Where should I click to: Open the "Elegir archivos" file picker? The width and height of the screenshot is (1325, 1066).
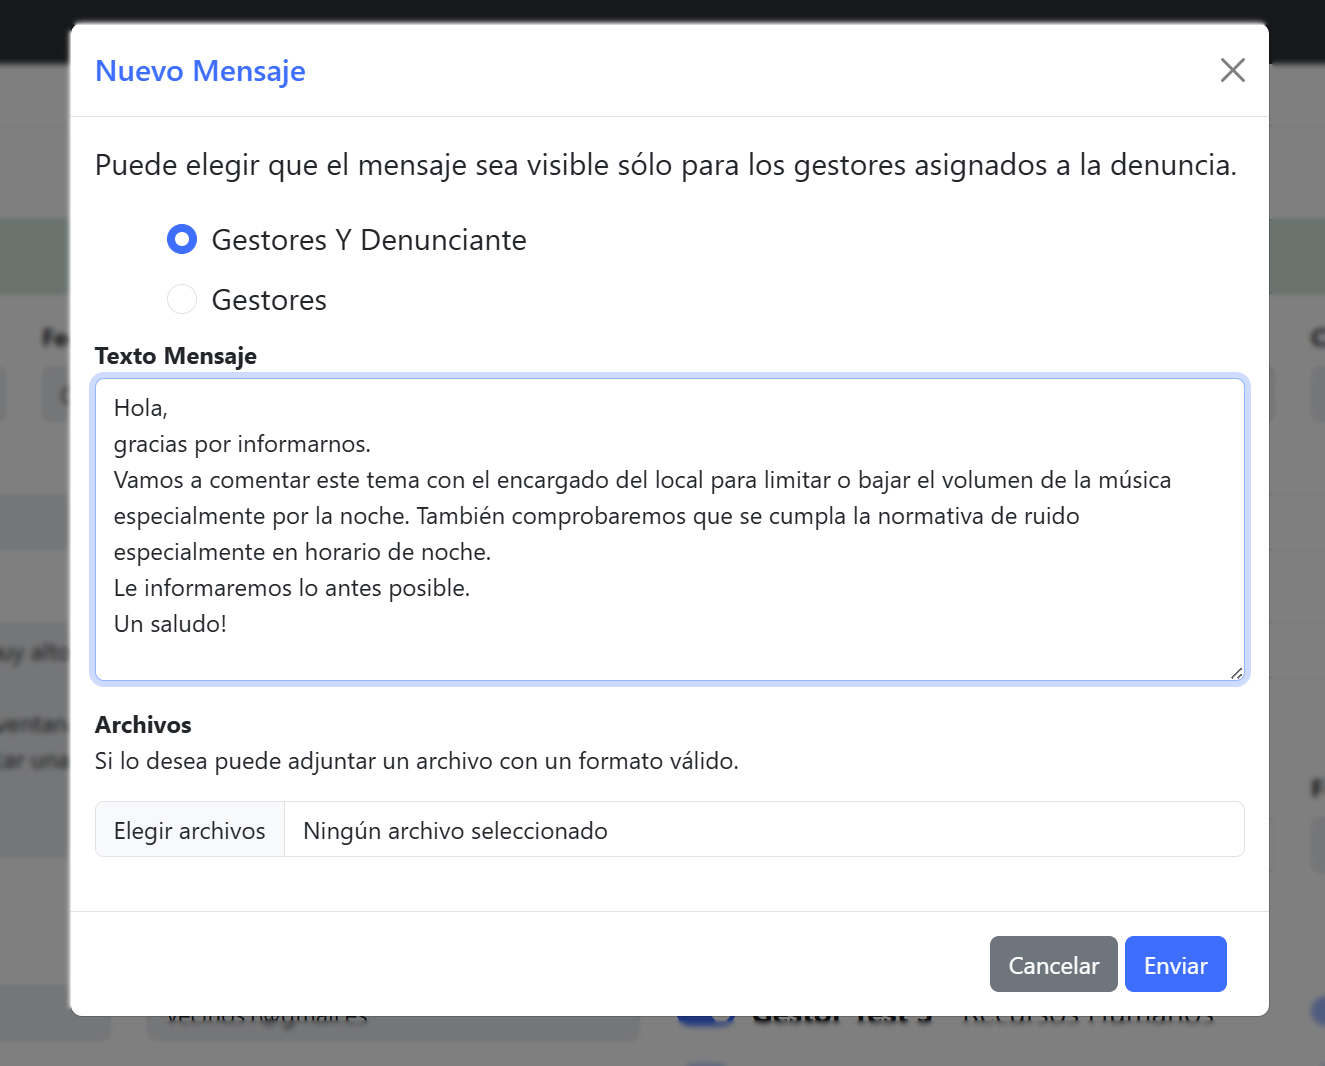[x=189, y=829]
